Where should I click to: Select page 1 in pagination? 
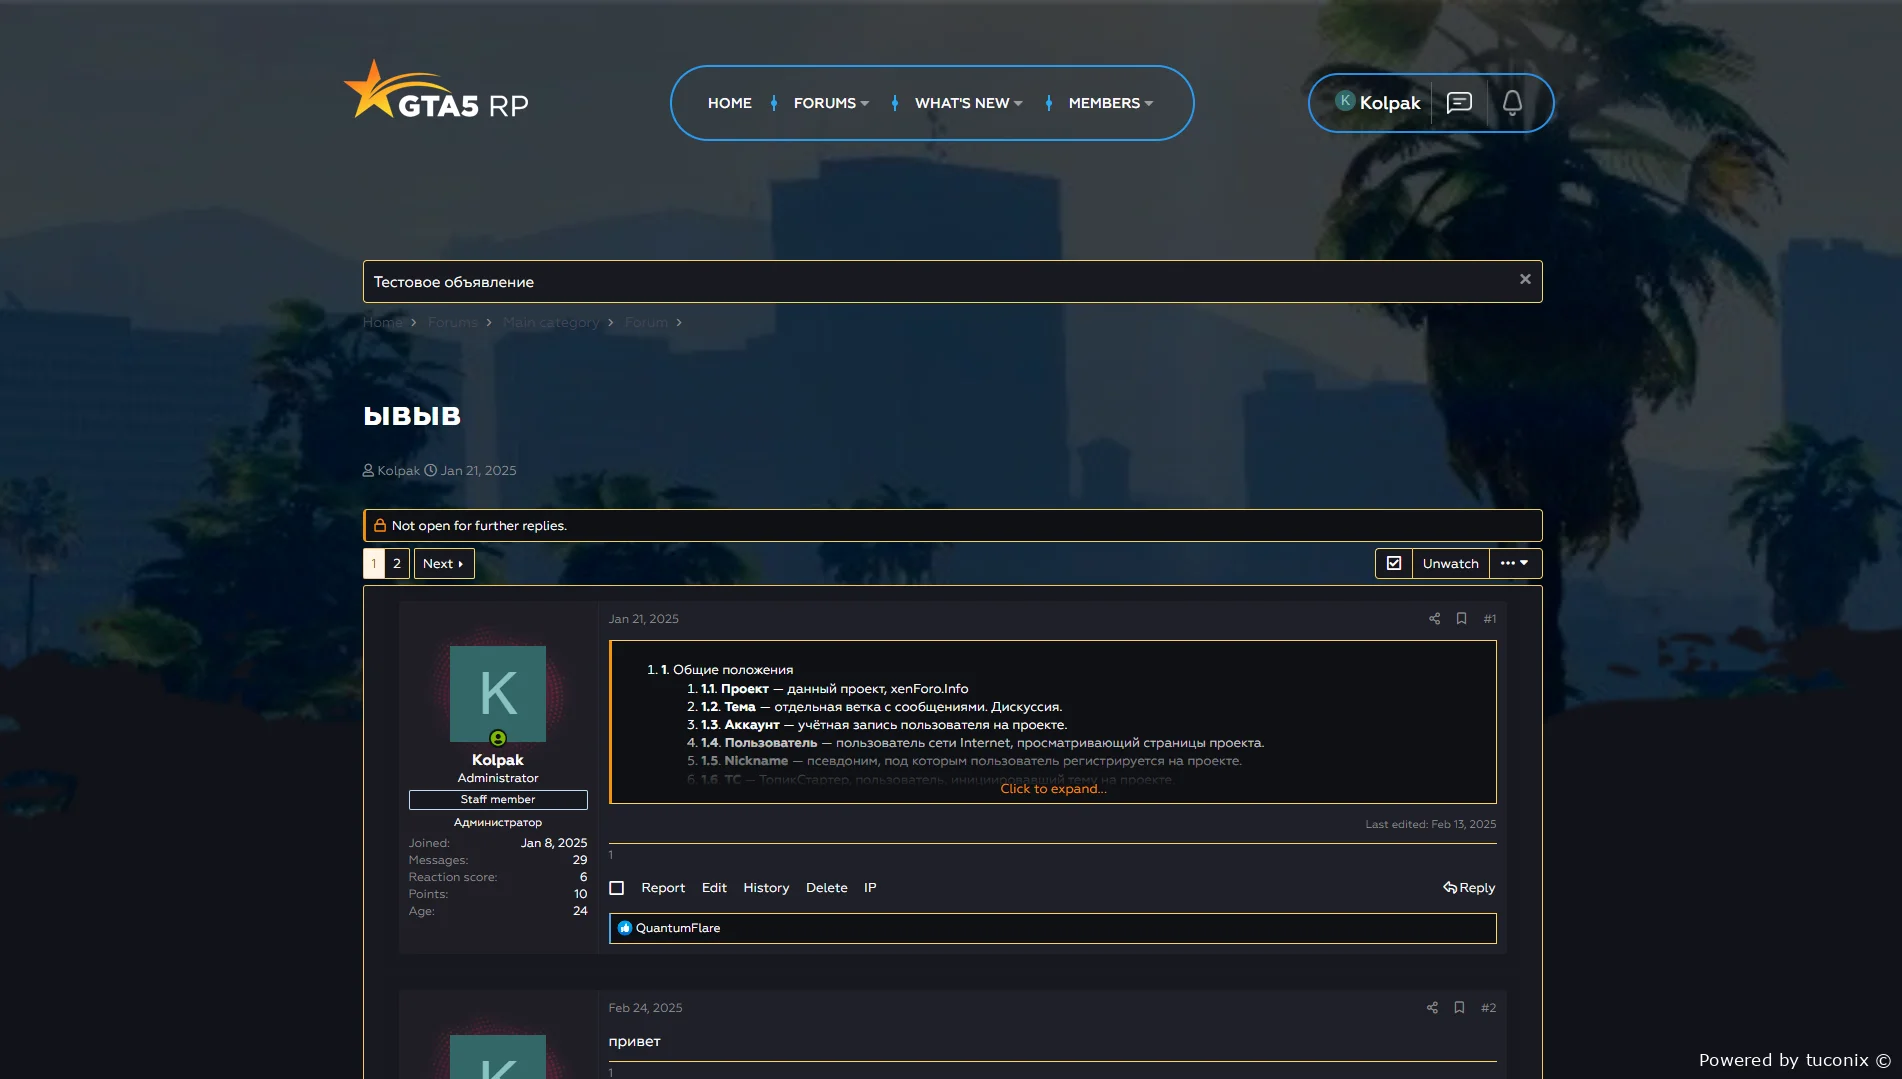[x=374, y=564]
